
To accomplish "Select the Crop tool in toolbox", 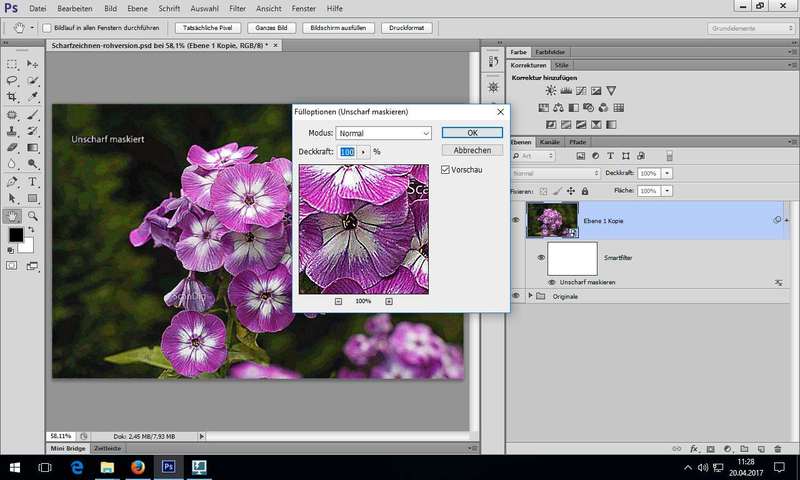I will 12,97.
